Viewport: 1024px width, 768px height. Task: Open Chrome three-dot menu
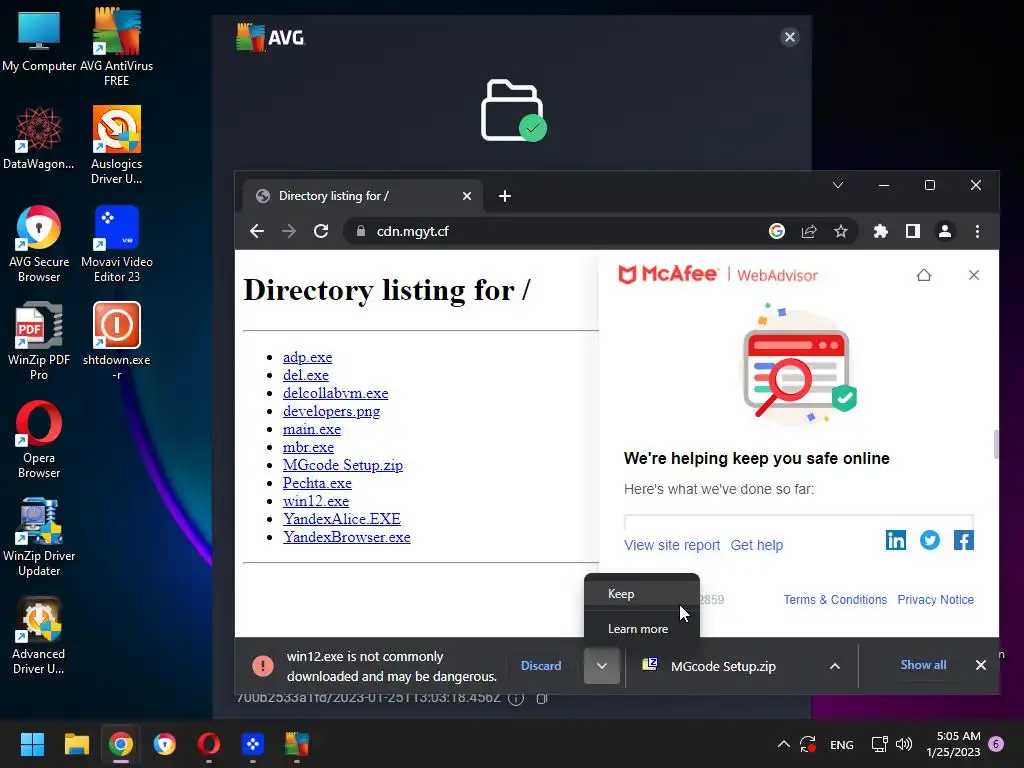tap(977, 231)
